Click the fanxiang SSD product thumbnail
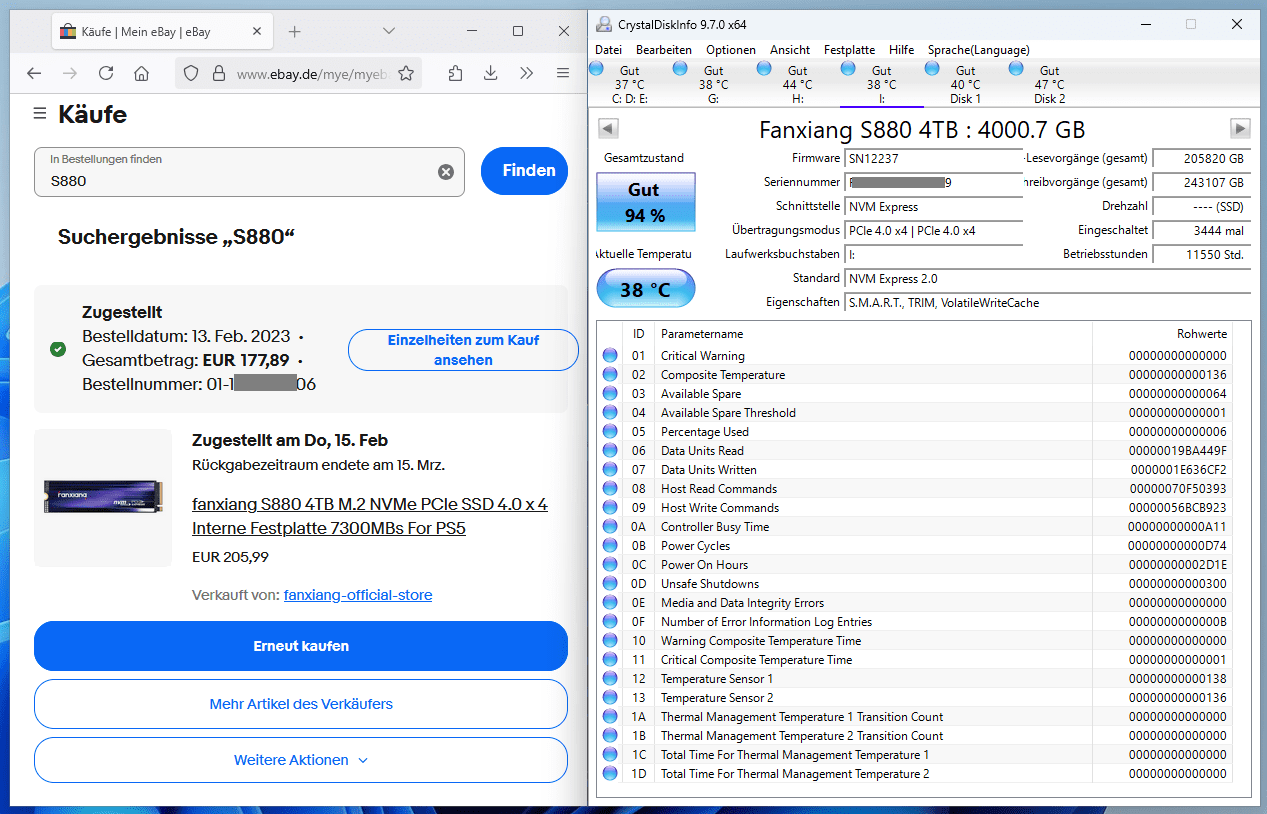Screen dimensions: 1267x814 coord(103,498)
